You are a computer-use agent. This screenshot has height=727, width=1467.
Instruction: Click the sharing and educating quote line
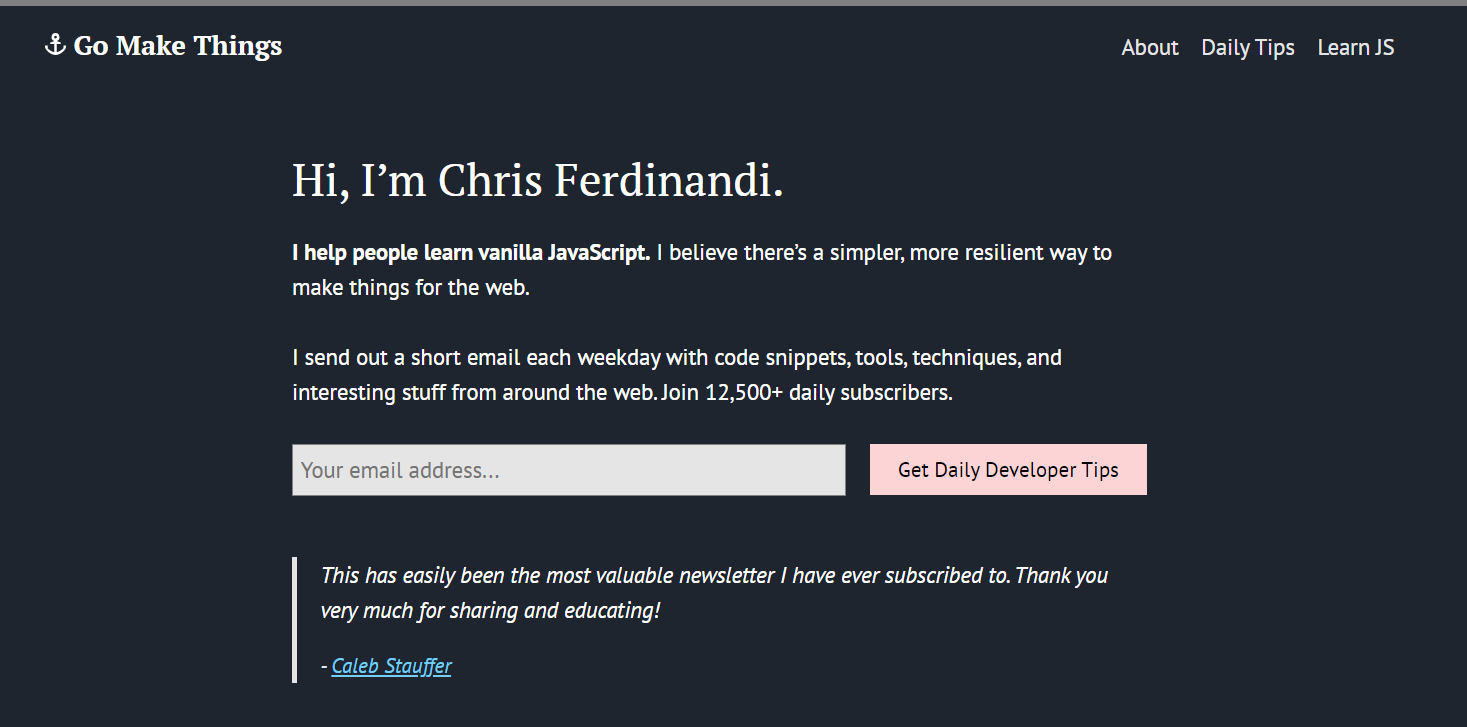[x=491, y=610]
